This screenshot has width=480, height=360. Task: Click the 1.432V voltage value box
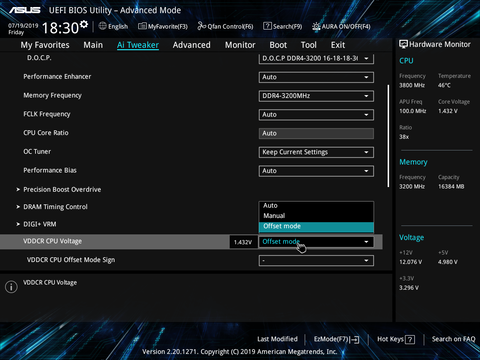(x=243, y=242)
